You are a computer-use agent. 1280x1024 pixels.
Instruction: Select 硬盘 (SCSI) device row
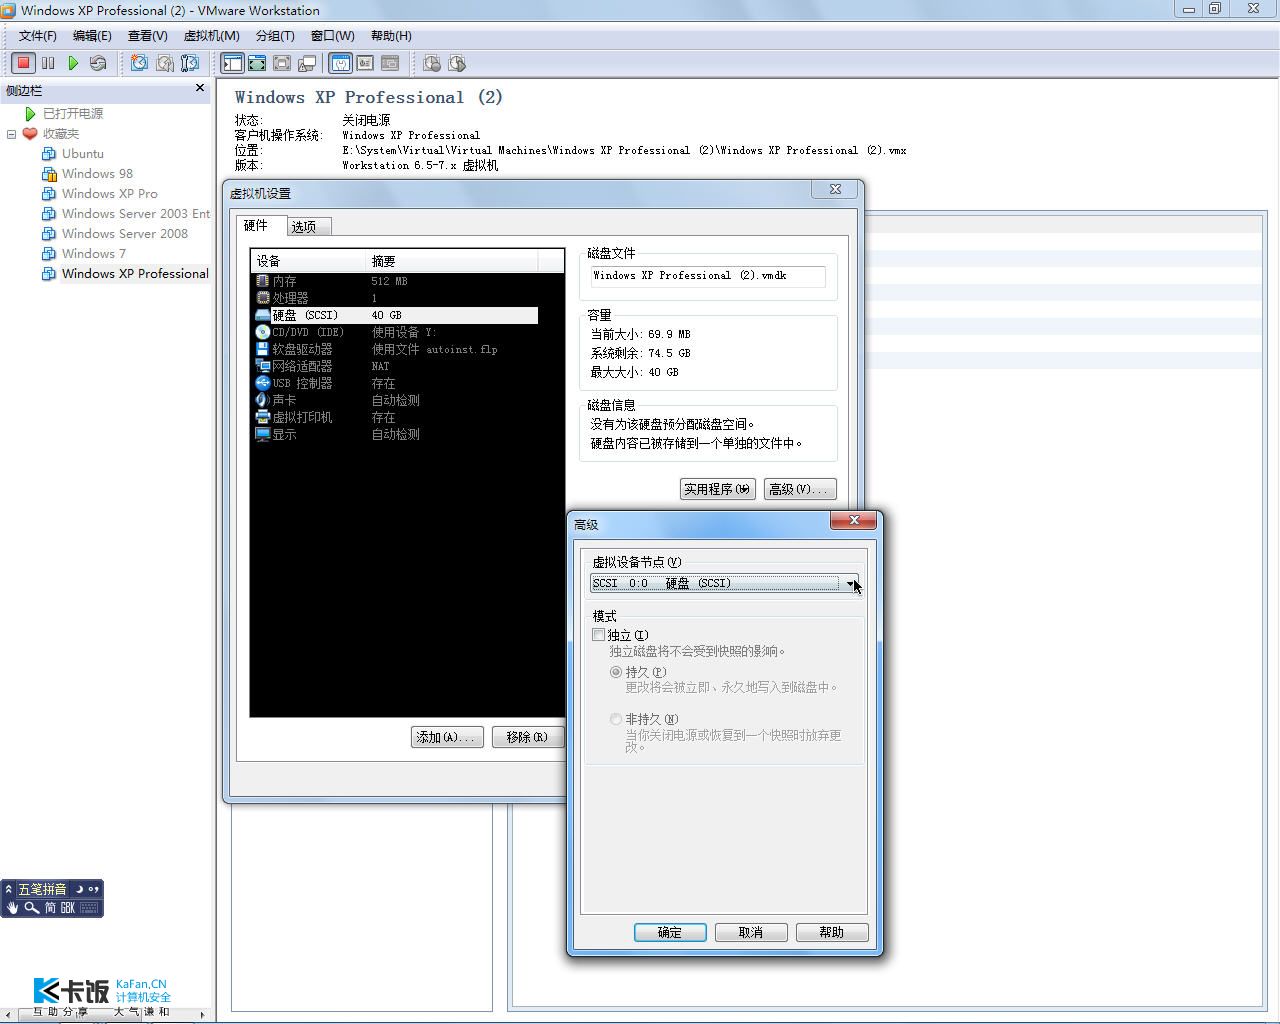394,315
